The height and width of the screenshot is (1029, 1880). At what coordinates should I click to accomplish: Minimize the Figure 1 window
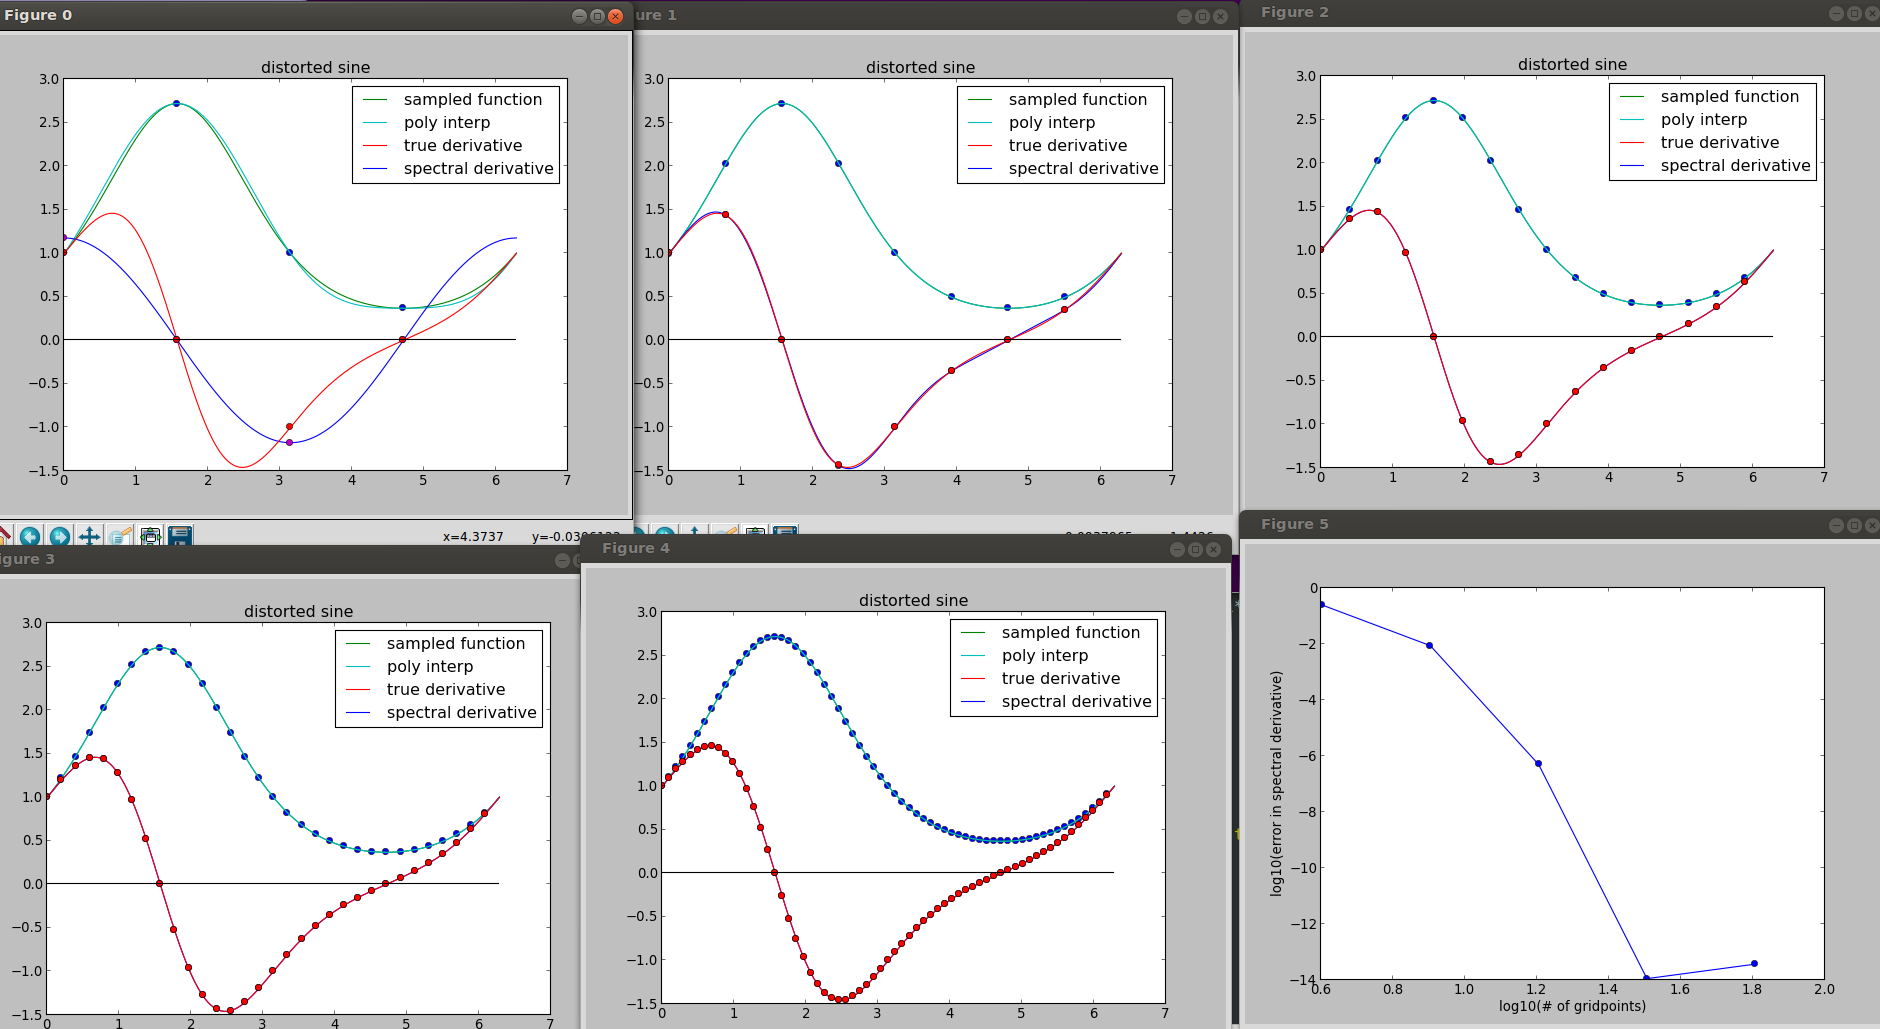pos(1184,16)
